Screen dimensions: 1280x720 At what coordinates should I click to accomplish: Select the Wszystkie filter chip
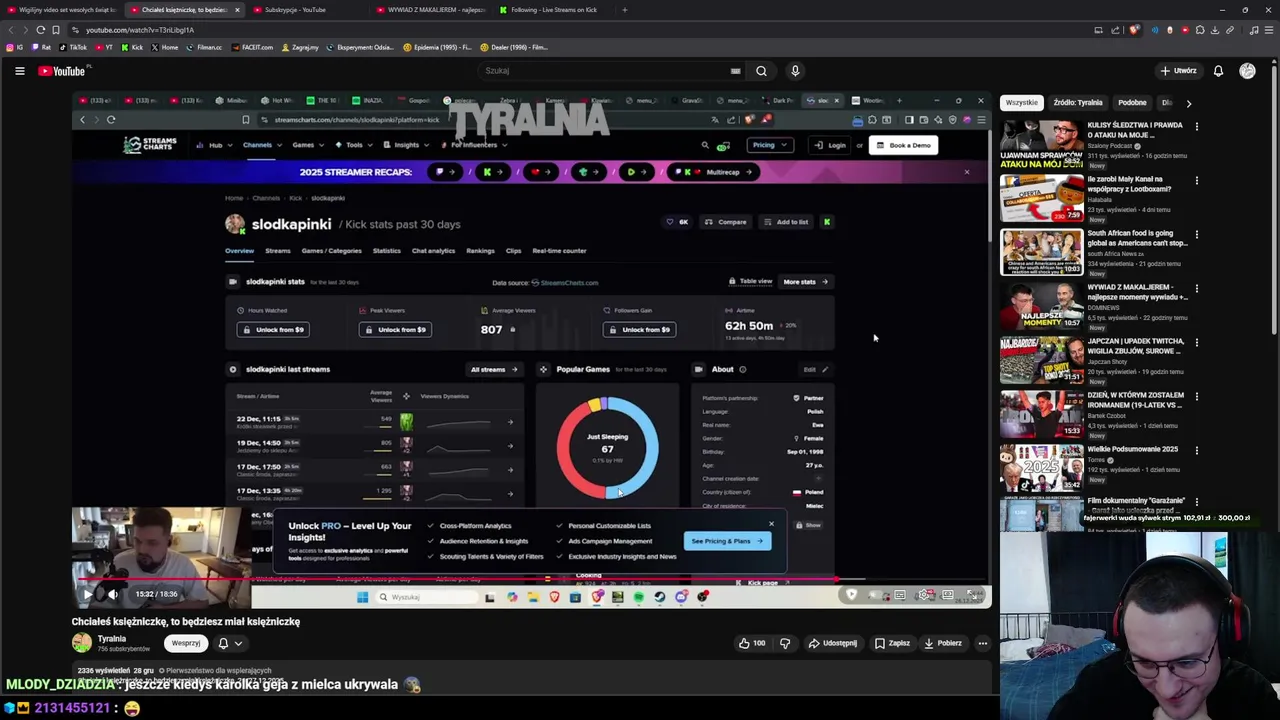1022,103
